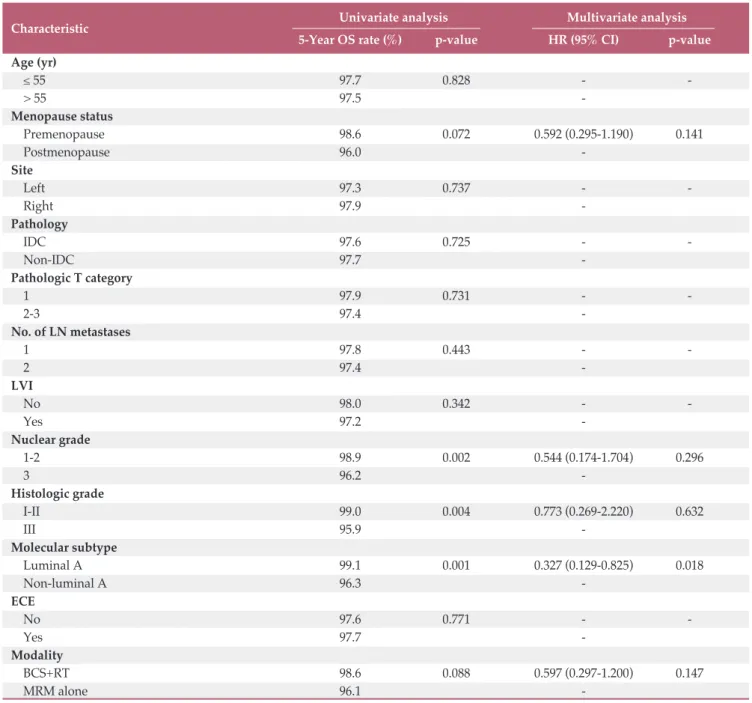The image size is (752, 703).
Task: Select the 'IDC' row label
Action: point(35,242)
